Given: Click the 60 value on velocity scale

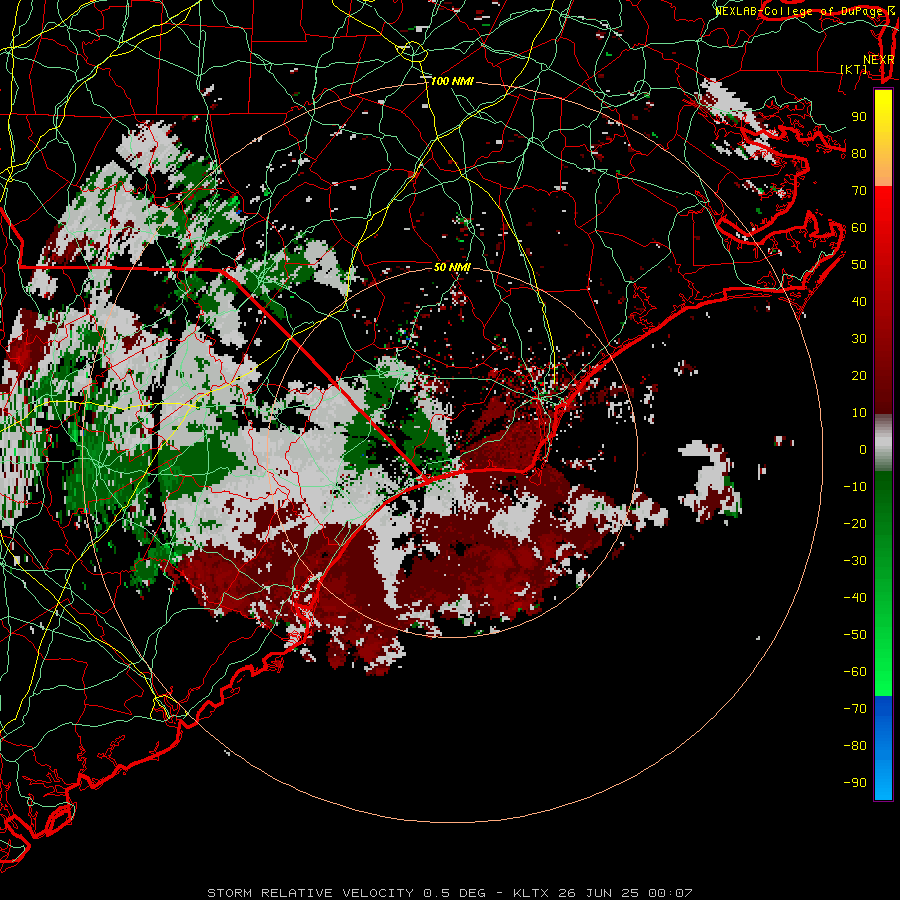Looking at the screenshot, I should click(x=859, y=228).
